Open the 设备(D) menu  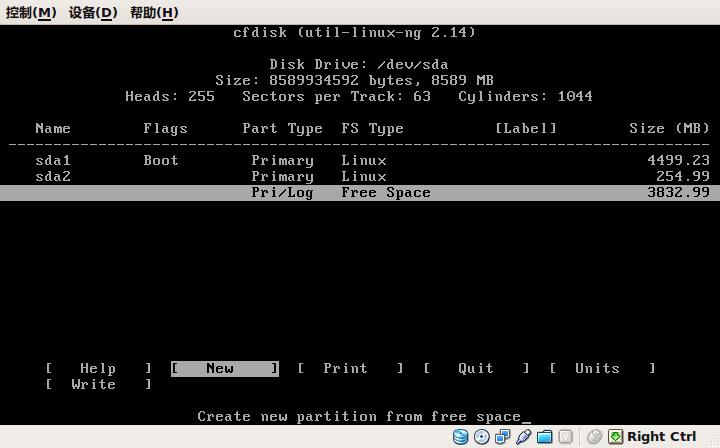[x=93, y=12]
